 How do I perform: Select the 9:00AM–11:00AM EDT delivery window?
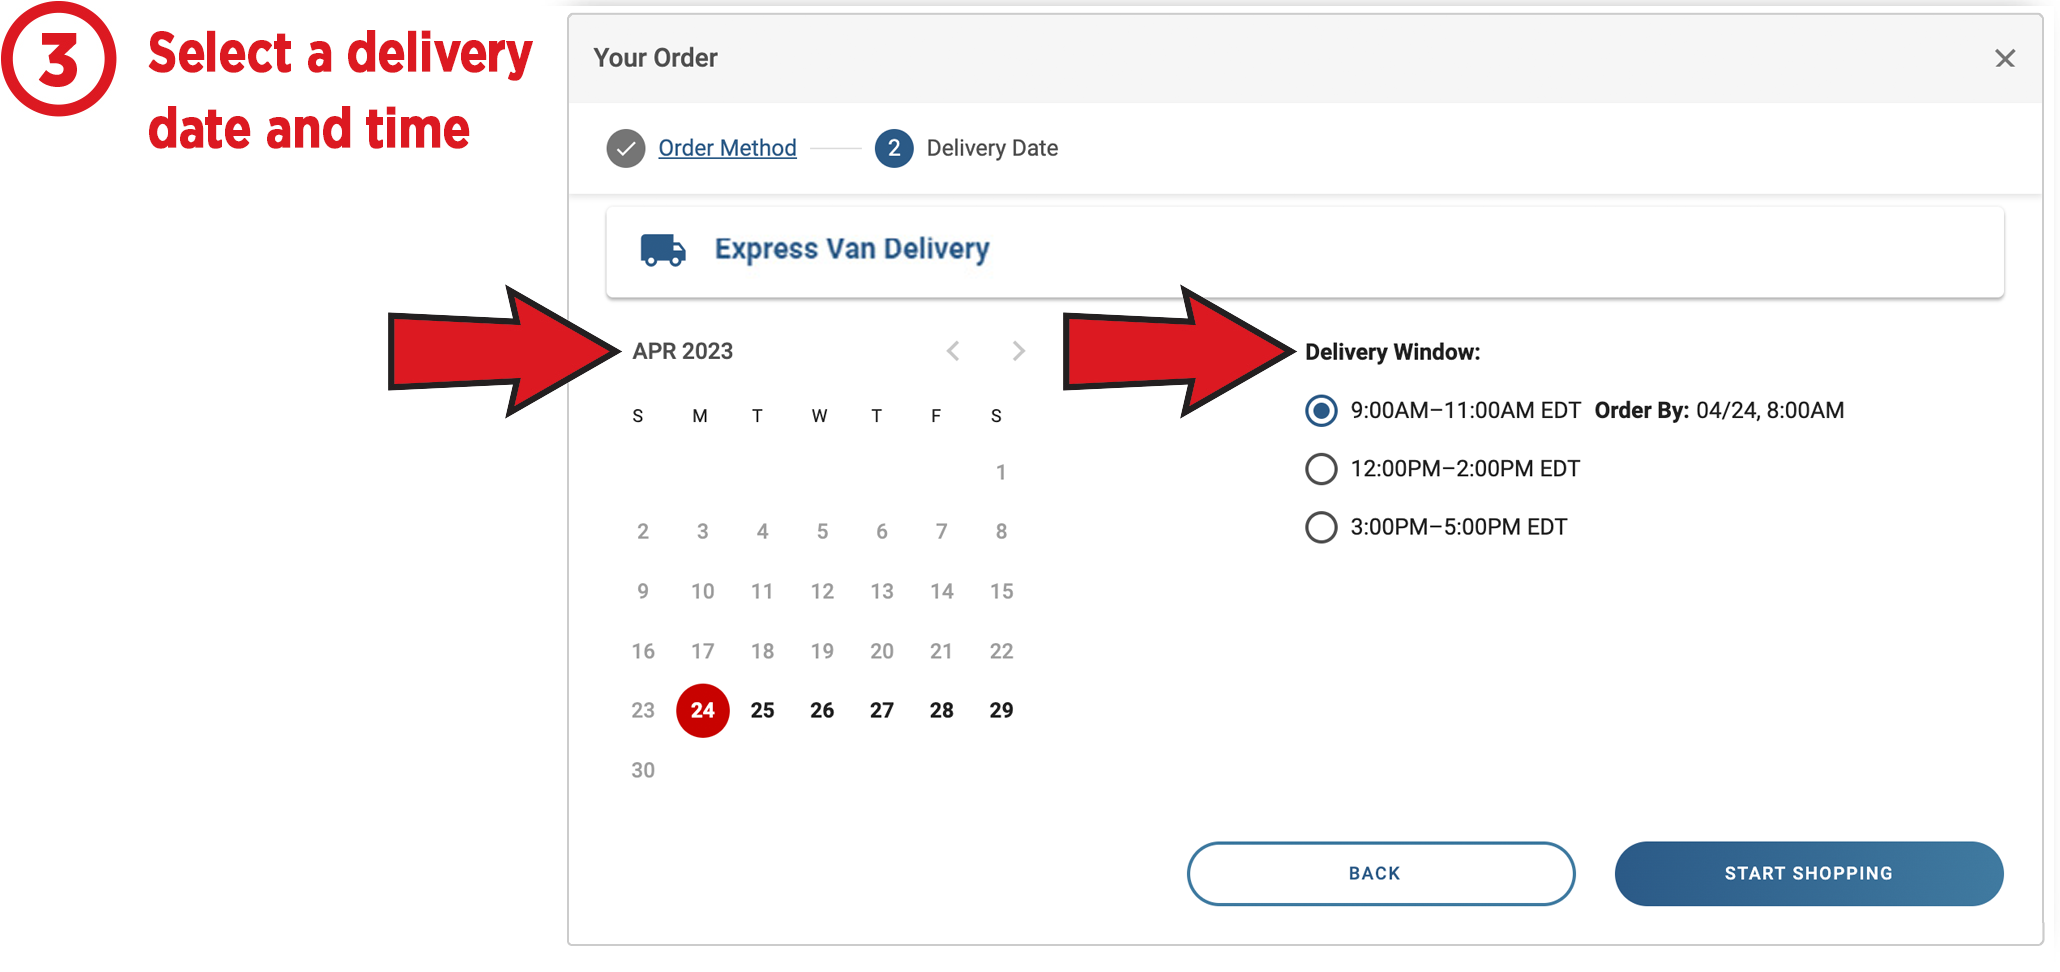(x=1321, y=411)
